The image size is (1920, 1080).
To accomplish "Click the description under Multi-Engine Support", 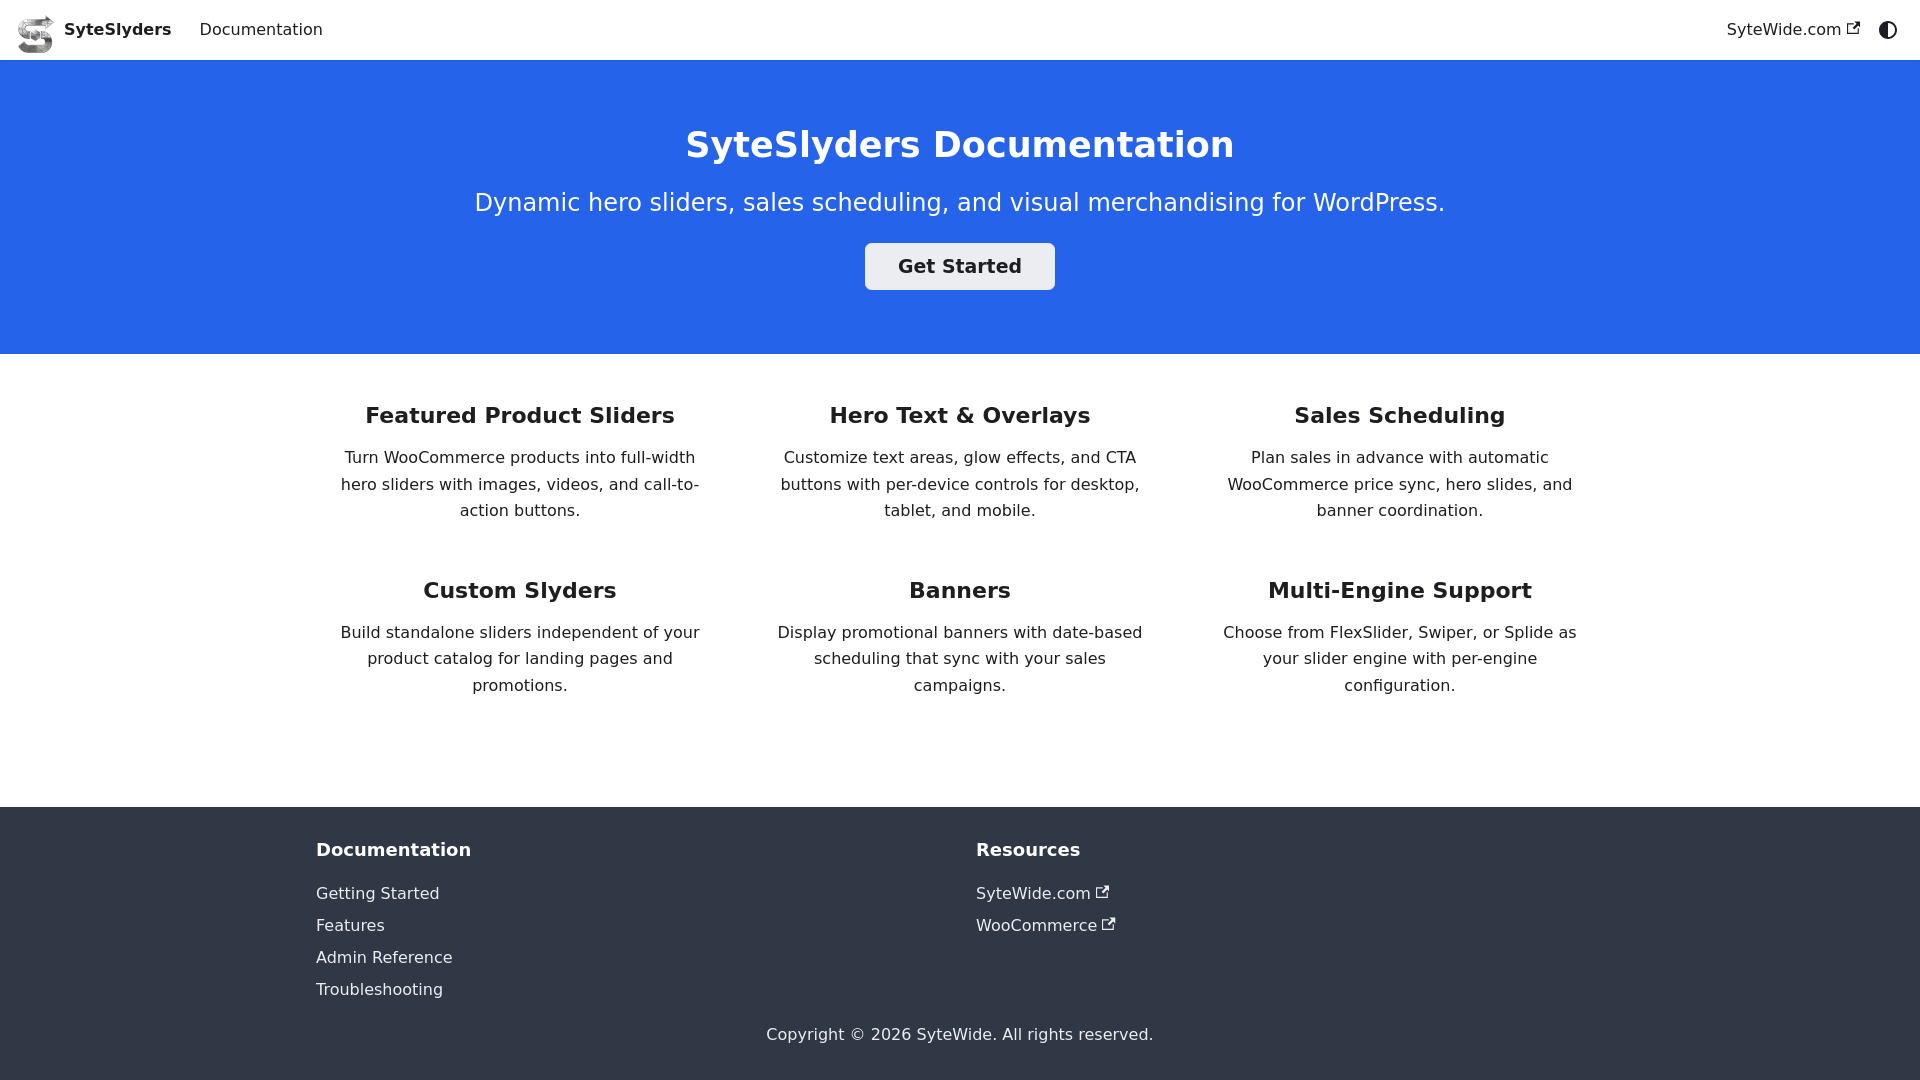I will [x=1400, y=659].
